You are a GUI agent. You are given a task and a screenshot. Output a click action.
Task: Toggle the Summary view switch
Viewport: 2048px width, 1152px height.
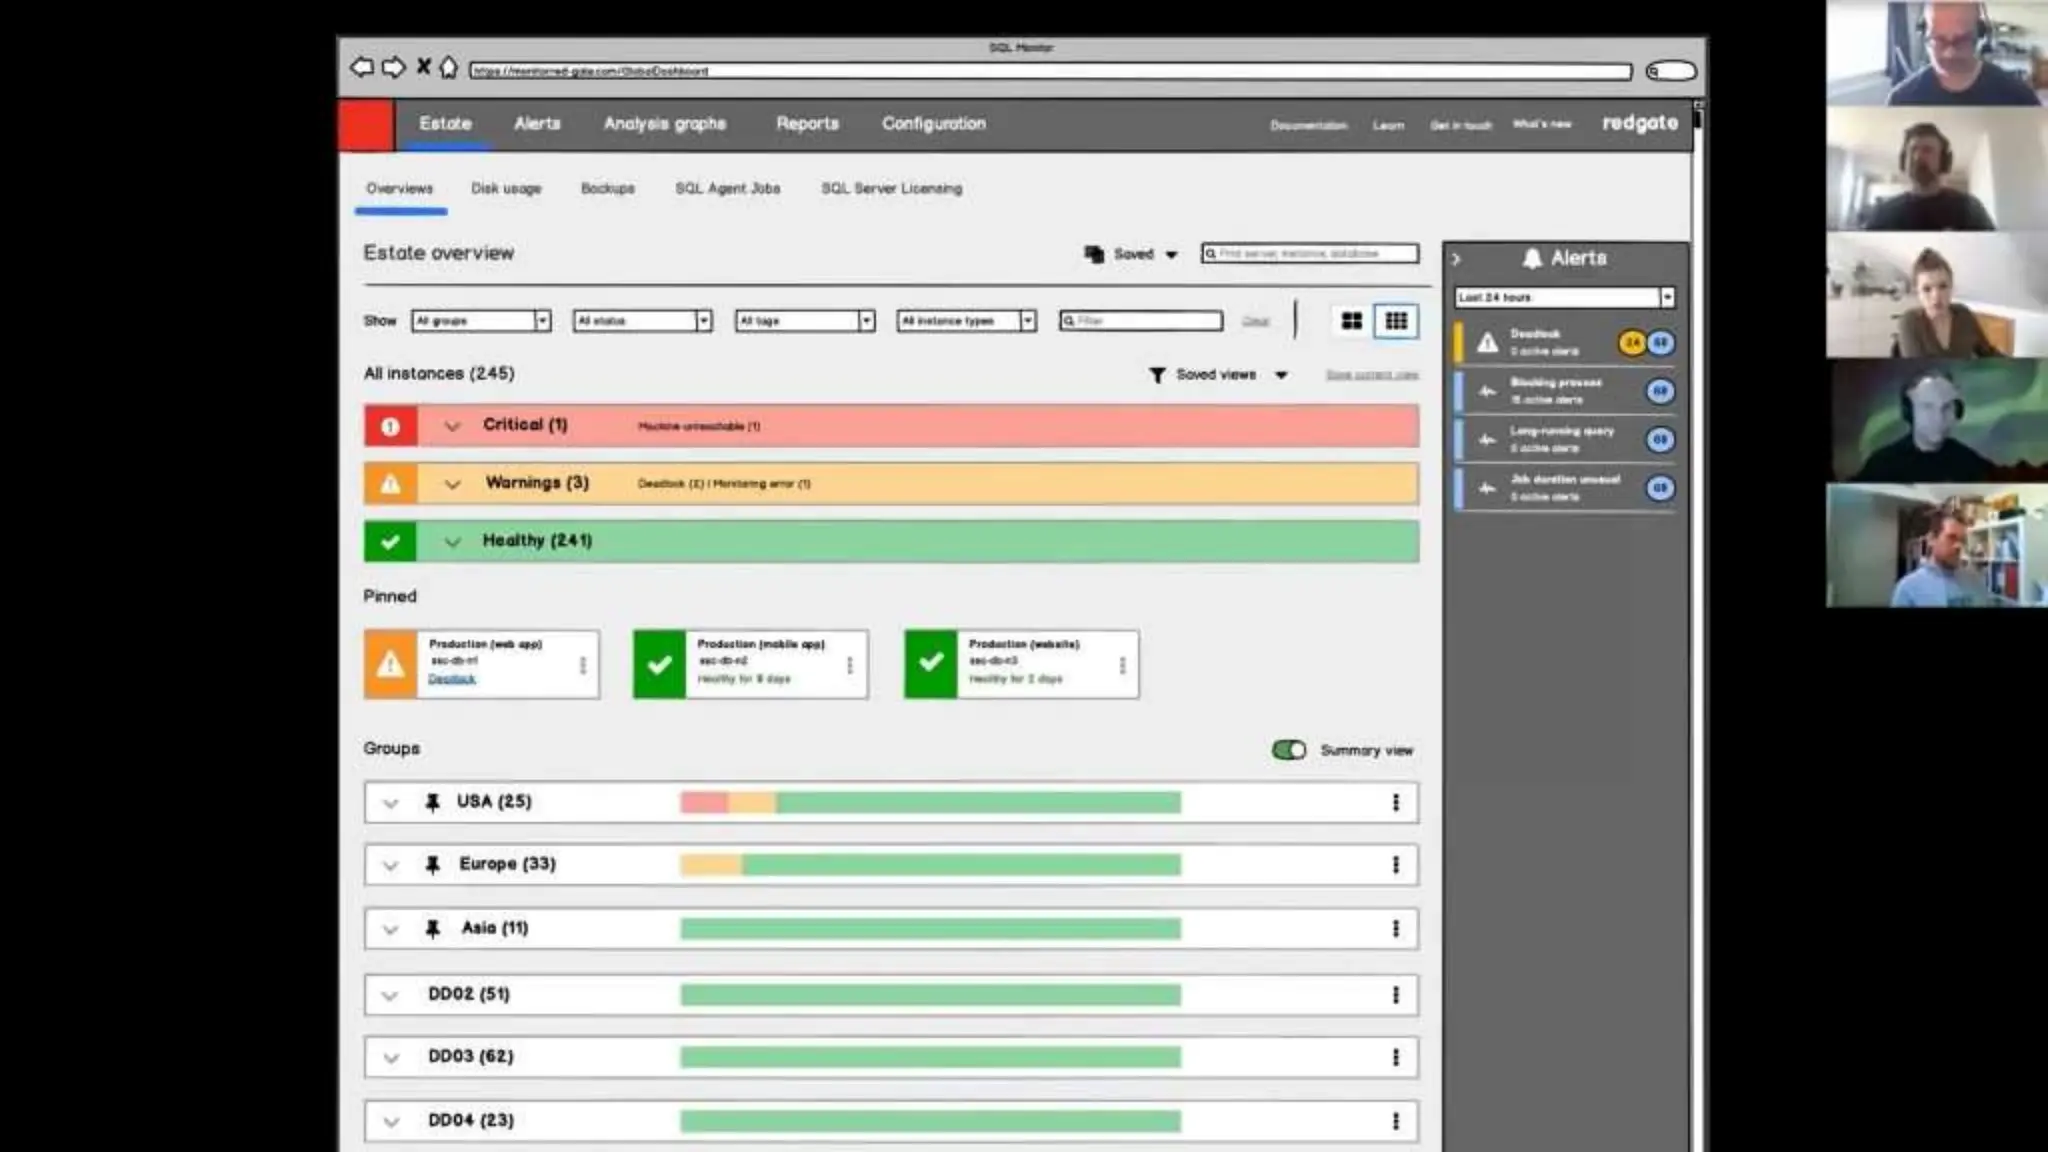(x=1289, y=750)
